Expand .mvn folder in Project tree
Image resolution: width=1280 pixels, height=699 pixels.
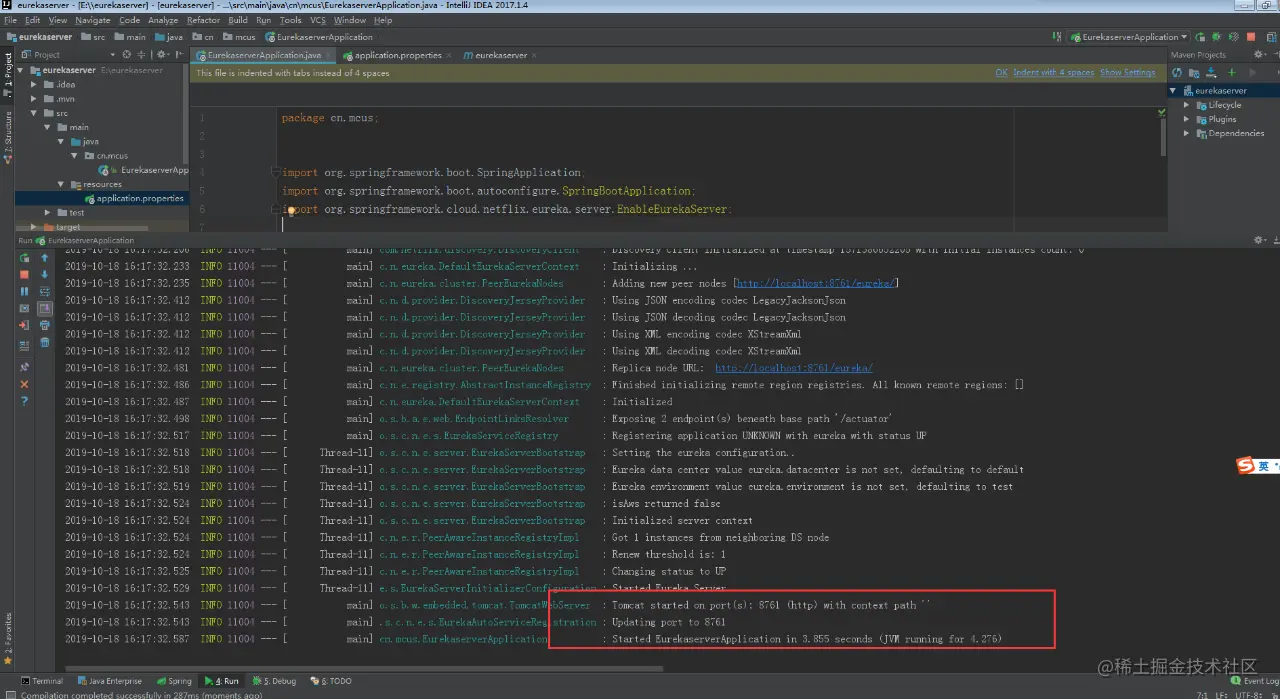click(x=35, y=99)
